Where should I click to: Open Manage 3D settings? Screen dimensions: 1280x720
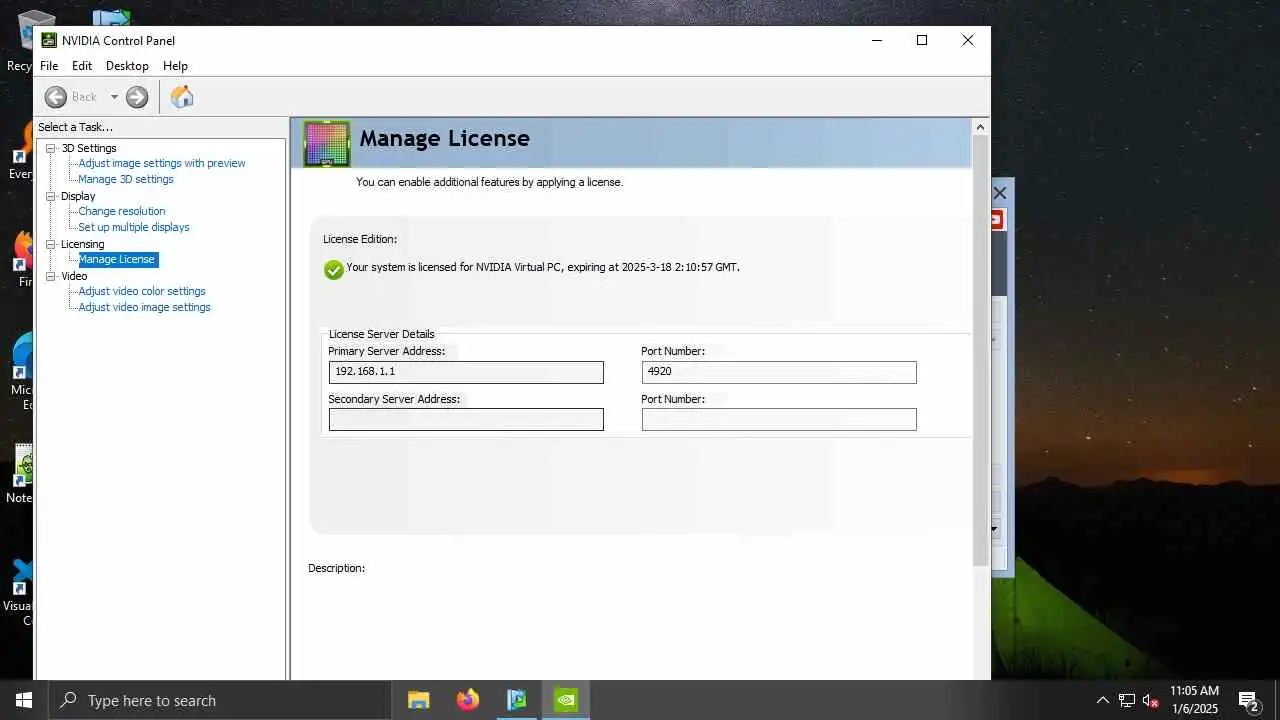coord(126,179)
